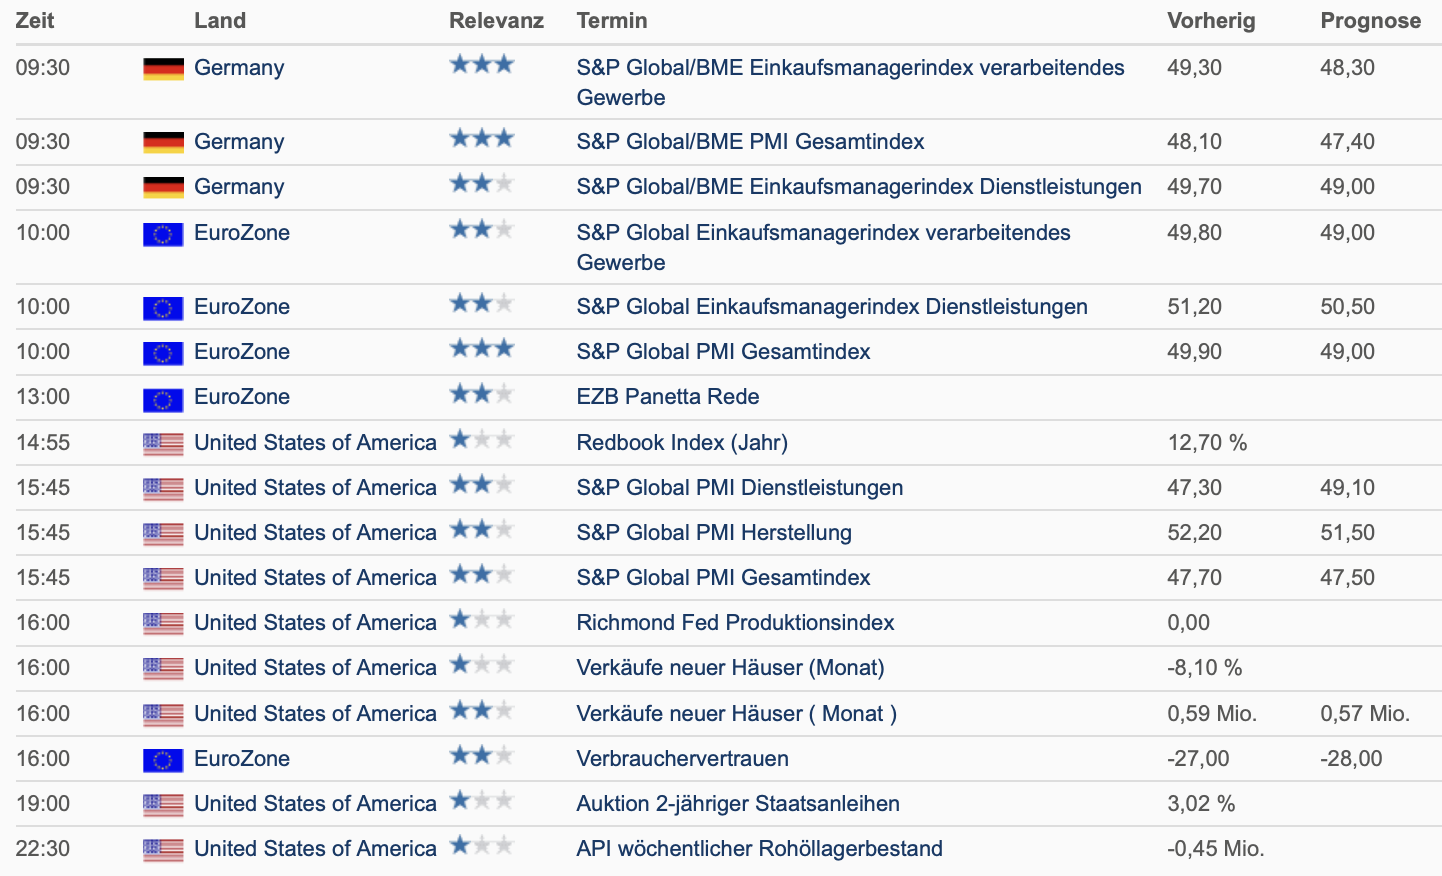Image resolution: width=1442 pixels, height=876 pixels.
Task: Click the EuroZone country link at 13:00
Action: coord(242,397)
